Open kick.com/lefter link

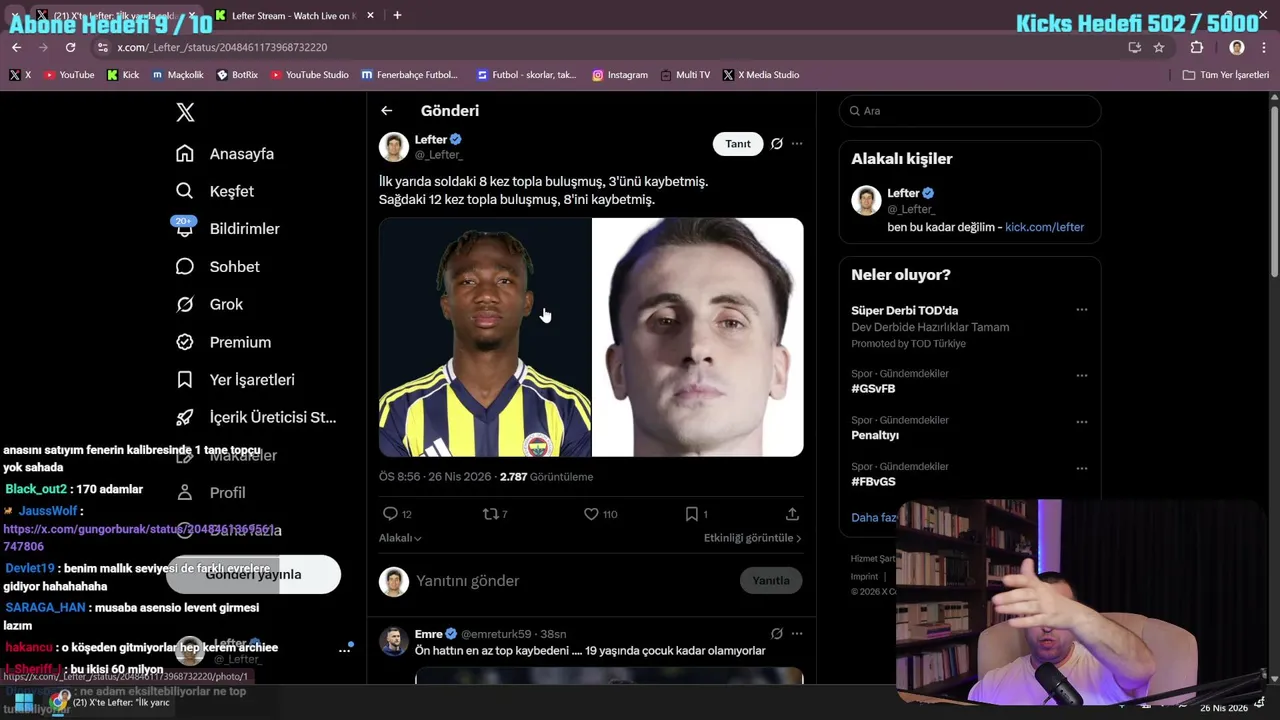(x=1044, y=227)
